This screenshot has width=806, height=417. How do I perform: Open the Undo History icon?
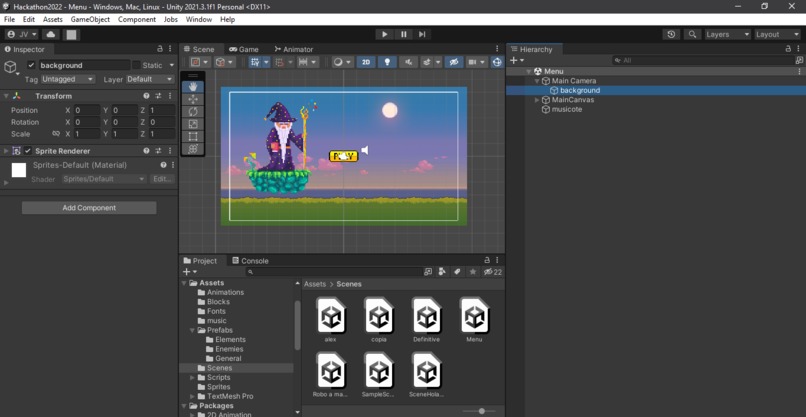(671, 34)
